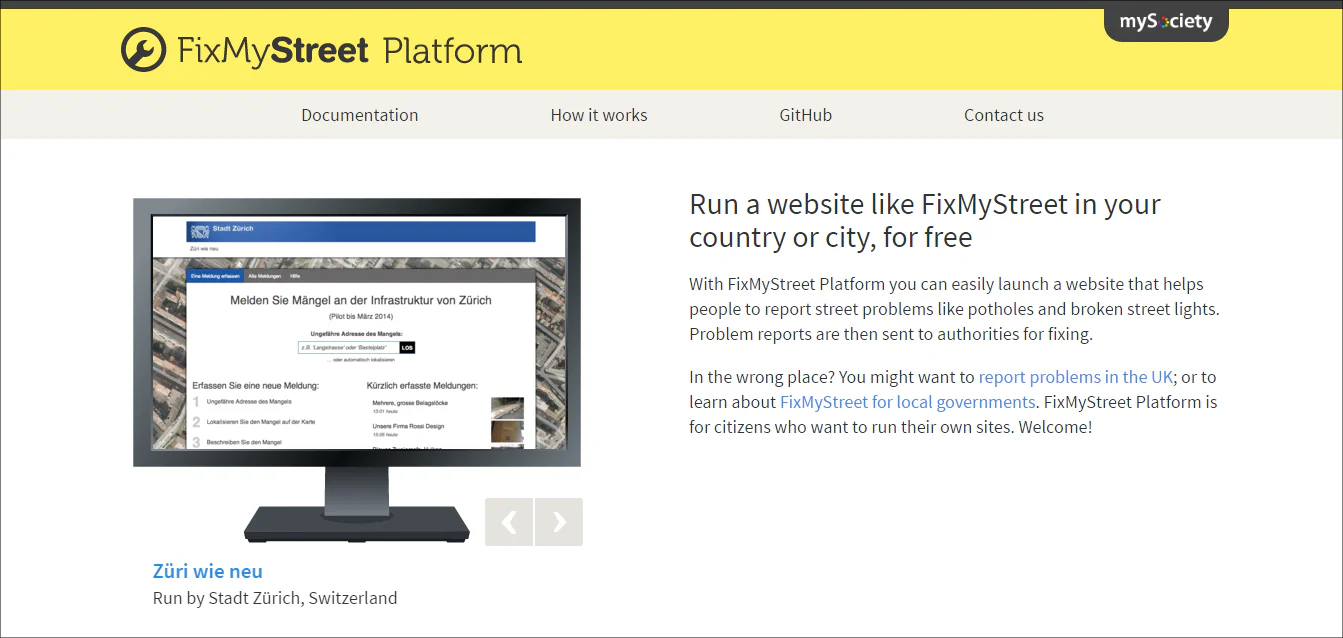The image size is (1343, 638).
Task: Open the Züri wie neu link
Action: coord(208,571)
